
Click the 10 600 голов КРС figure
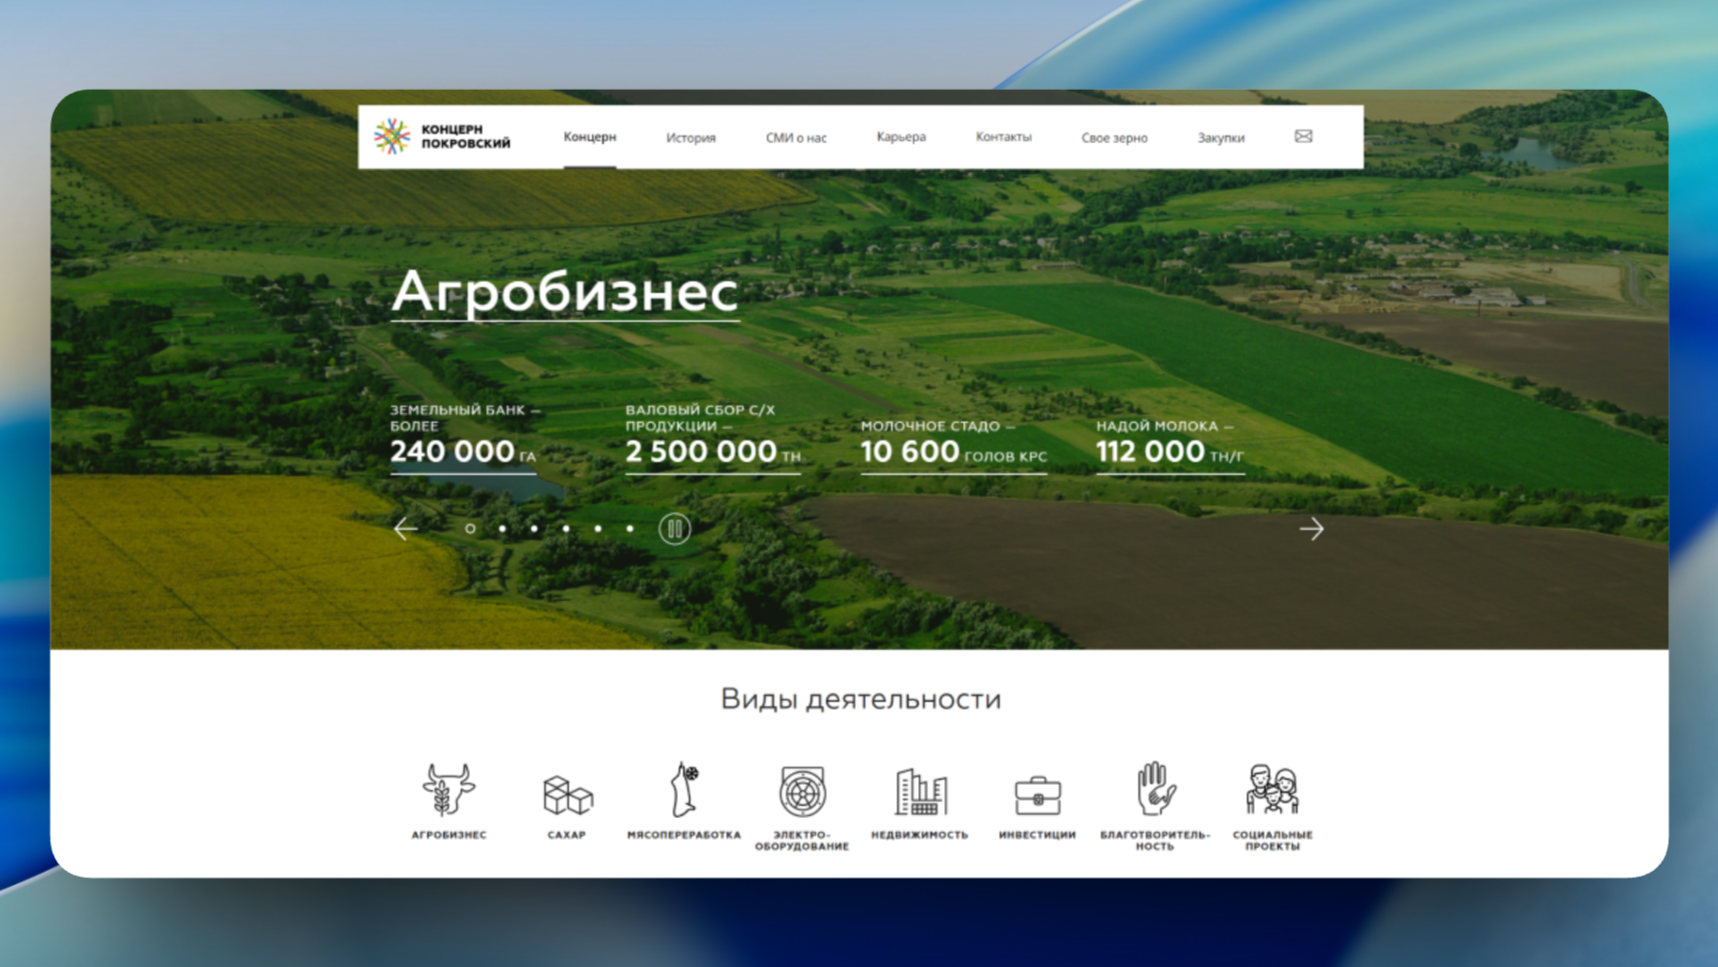point(954,452)
